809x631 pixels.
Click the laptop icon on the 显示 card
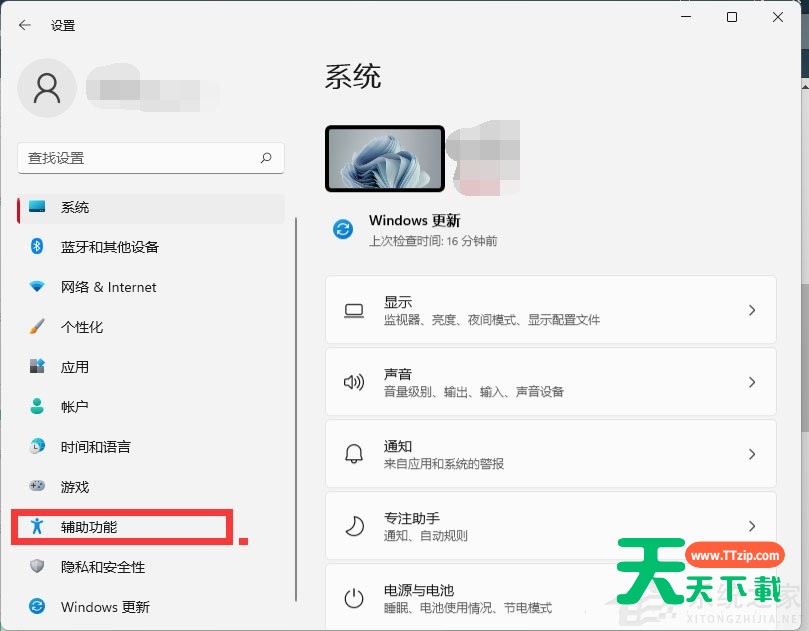354,311
